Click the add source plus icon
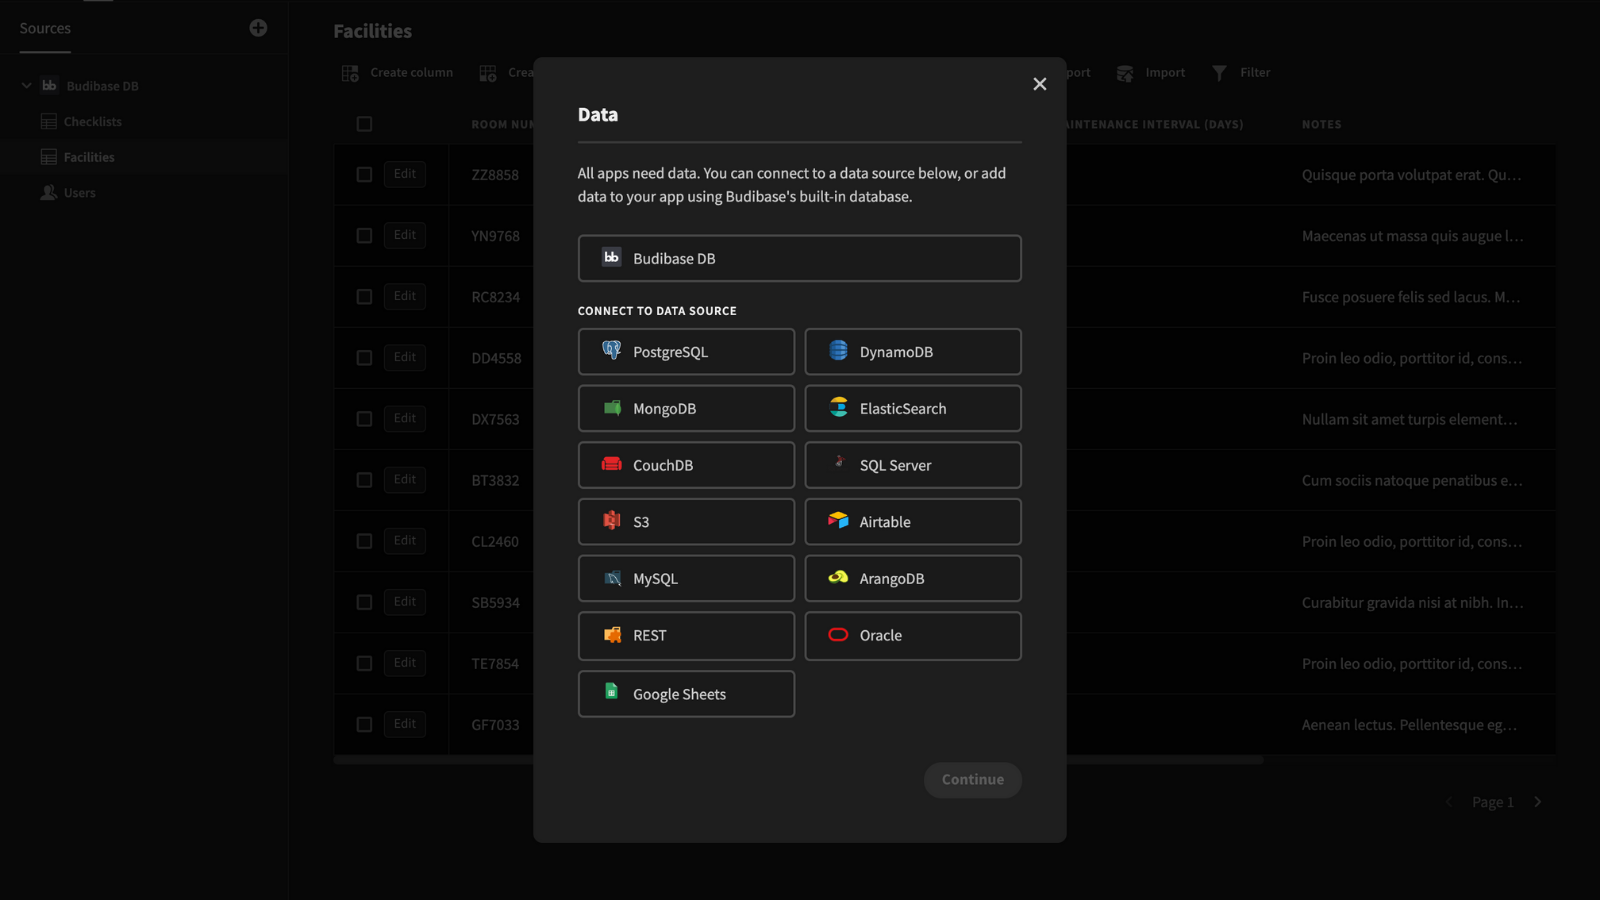This screenshot has width=1600, height=900. pyautogui.click(x=258, y=28)
